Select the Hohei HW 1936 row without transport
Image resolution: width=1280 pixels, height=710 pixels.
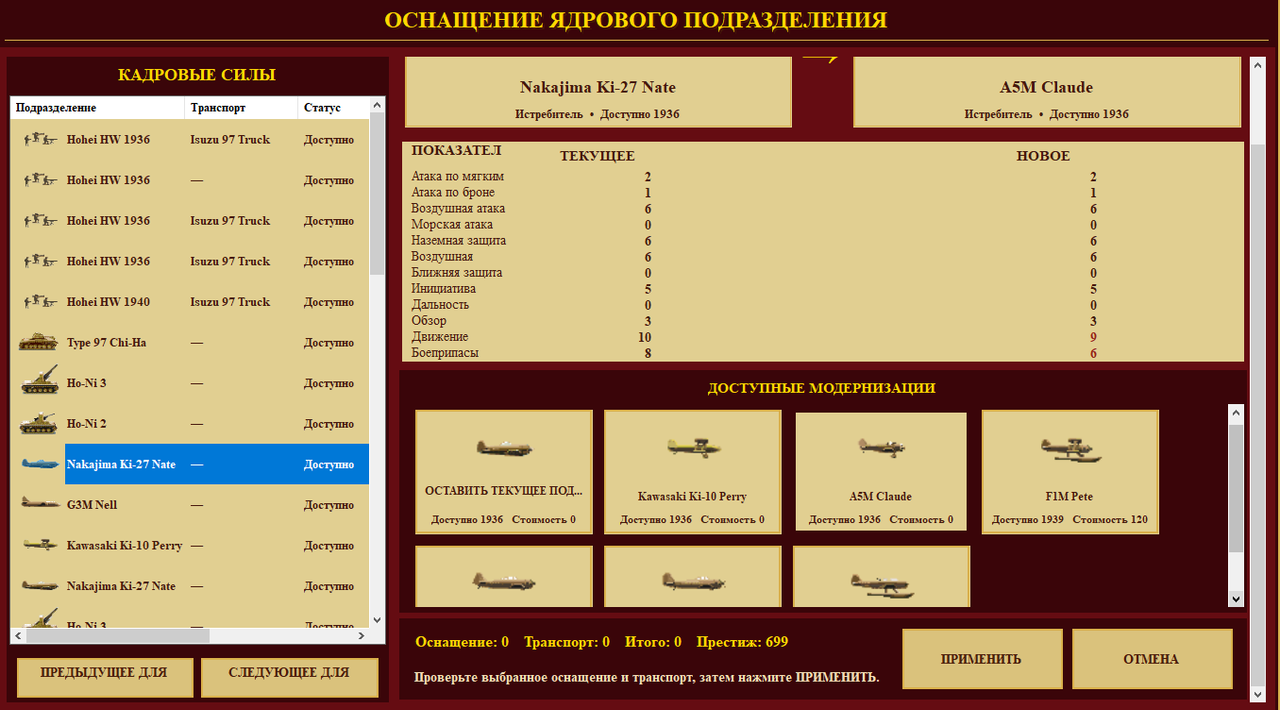coord(190,180)
